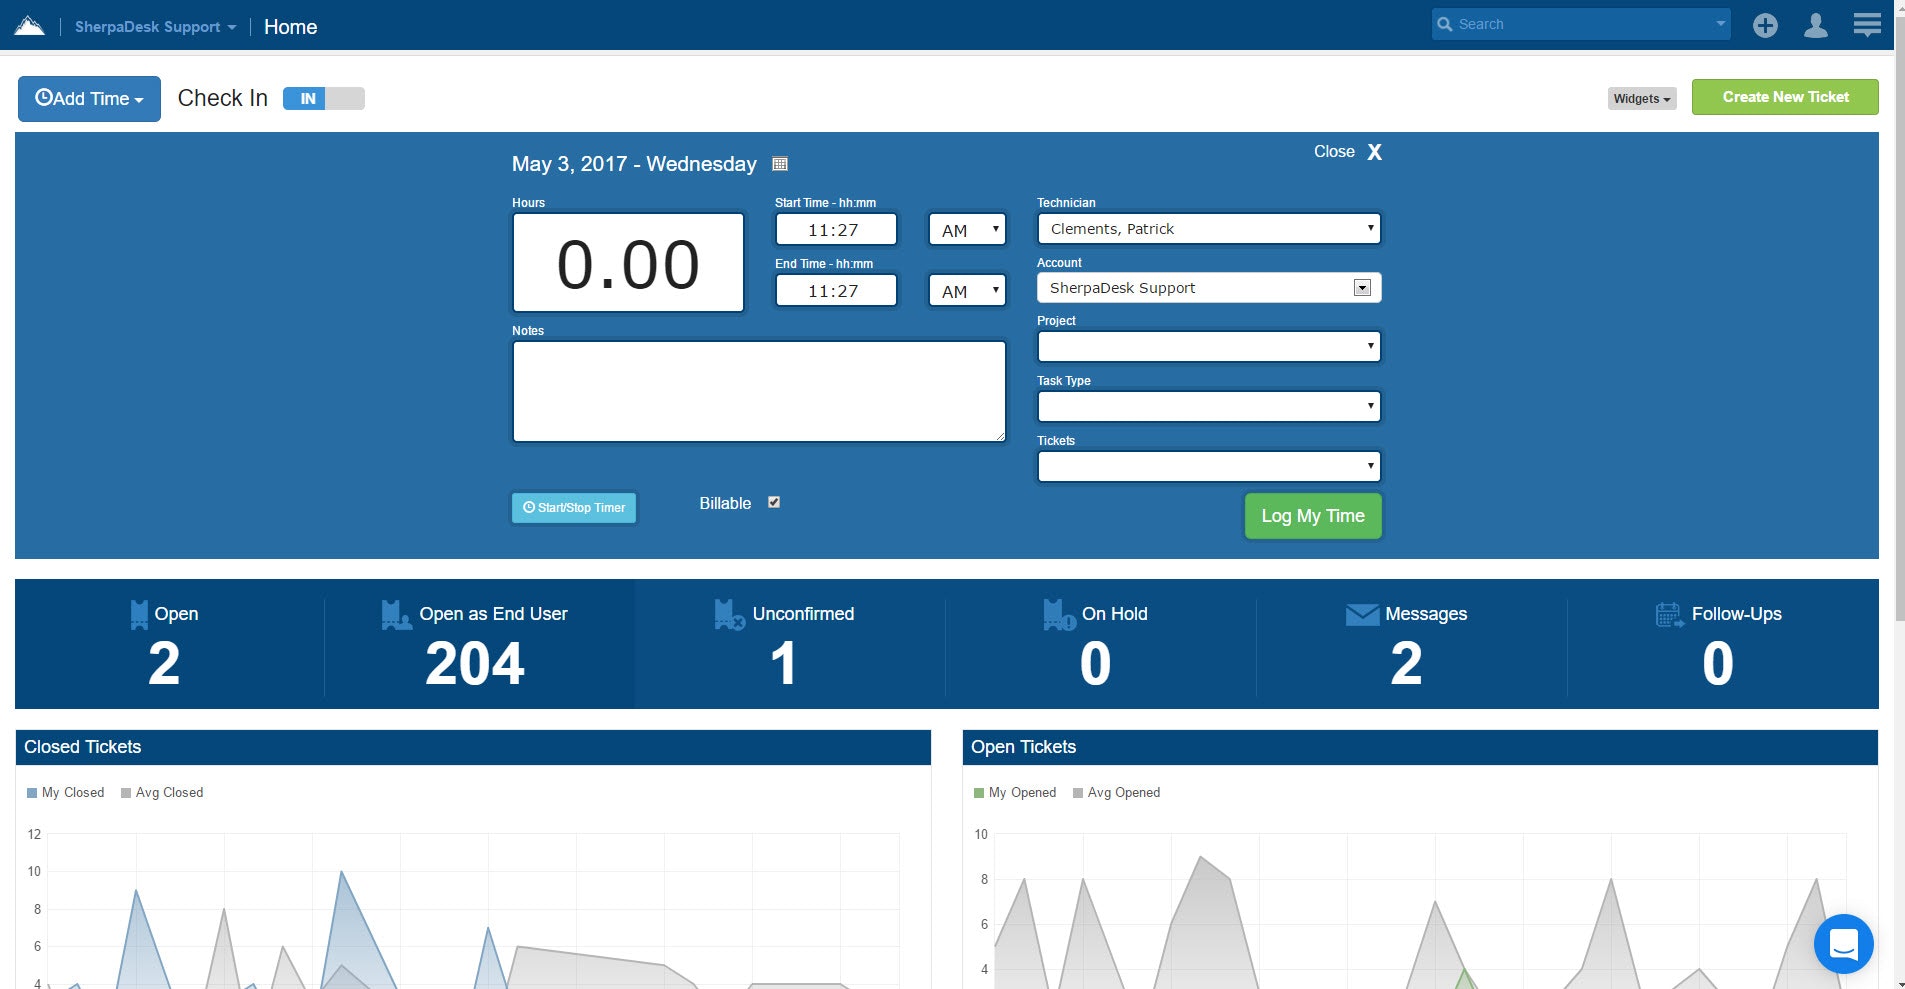Viewport: 1905px width, 989px height.
Task: Open the Start Time AM/PM selector
Action: (x=967, y=229)
